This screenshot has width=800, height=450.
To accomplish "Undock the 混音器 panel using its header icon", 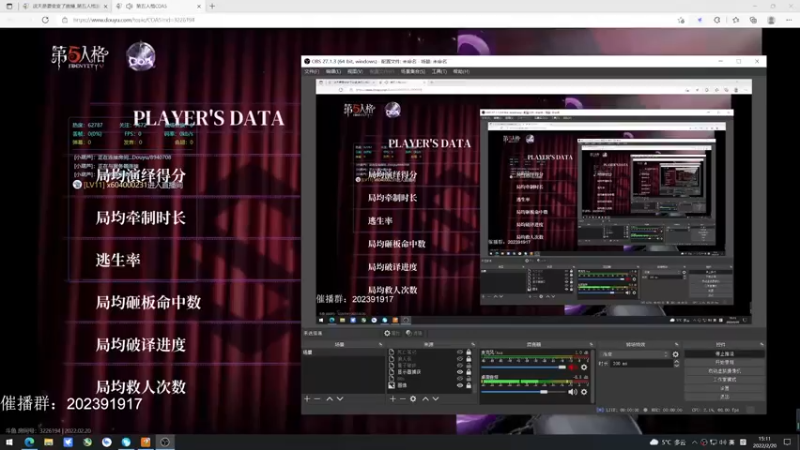I will pos(591,344).
